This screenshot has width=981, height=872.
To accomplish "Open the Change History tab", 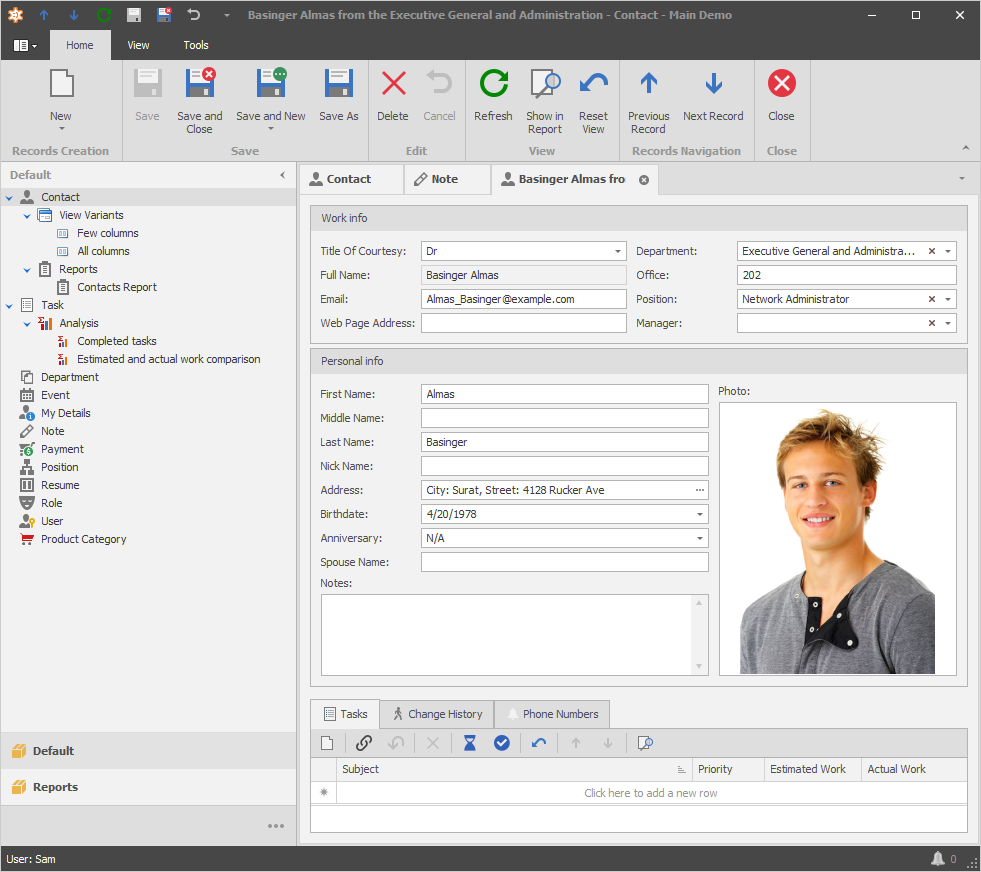I will (437, 714).
